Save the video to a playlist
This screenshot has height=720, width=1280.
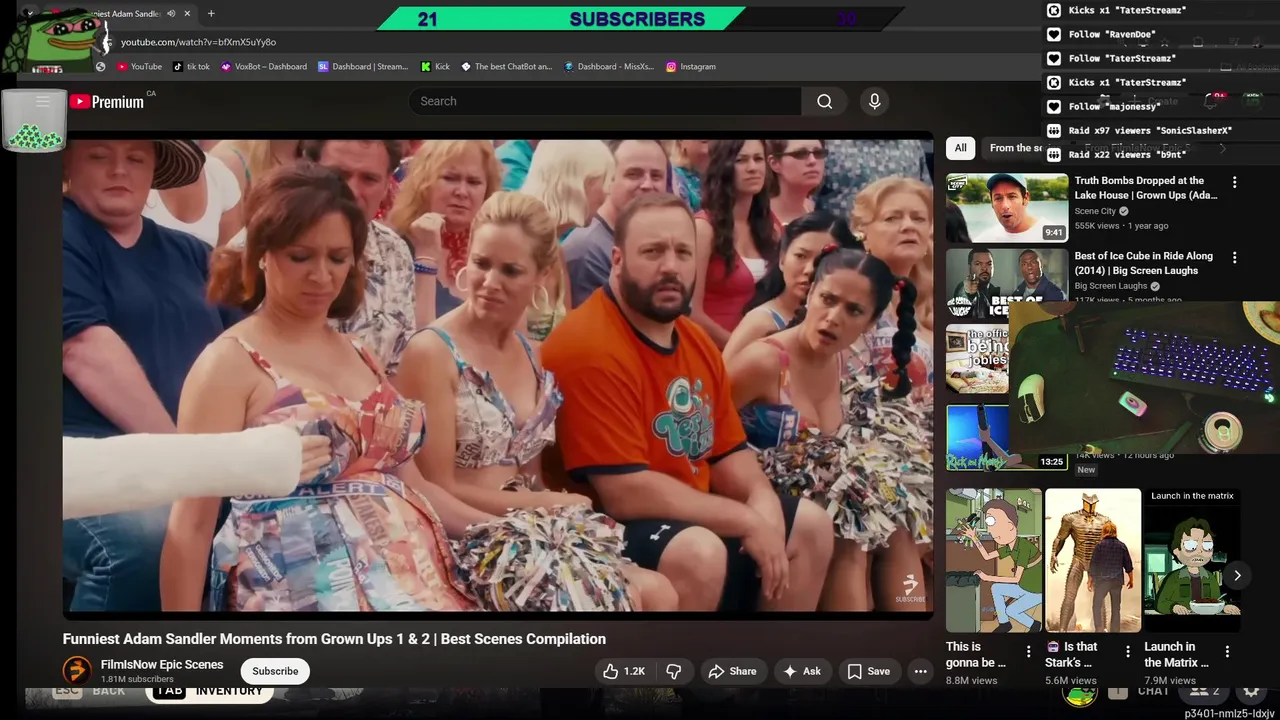(868, 671)
